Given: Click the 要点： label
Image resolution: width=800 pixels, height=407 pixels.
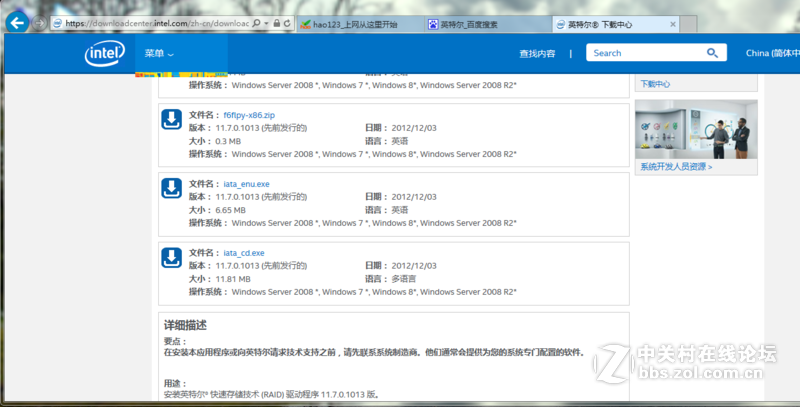Looking at the screenshot, I should pyautogui.click(x=176, y=341).
